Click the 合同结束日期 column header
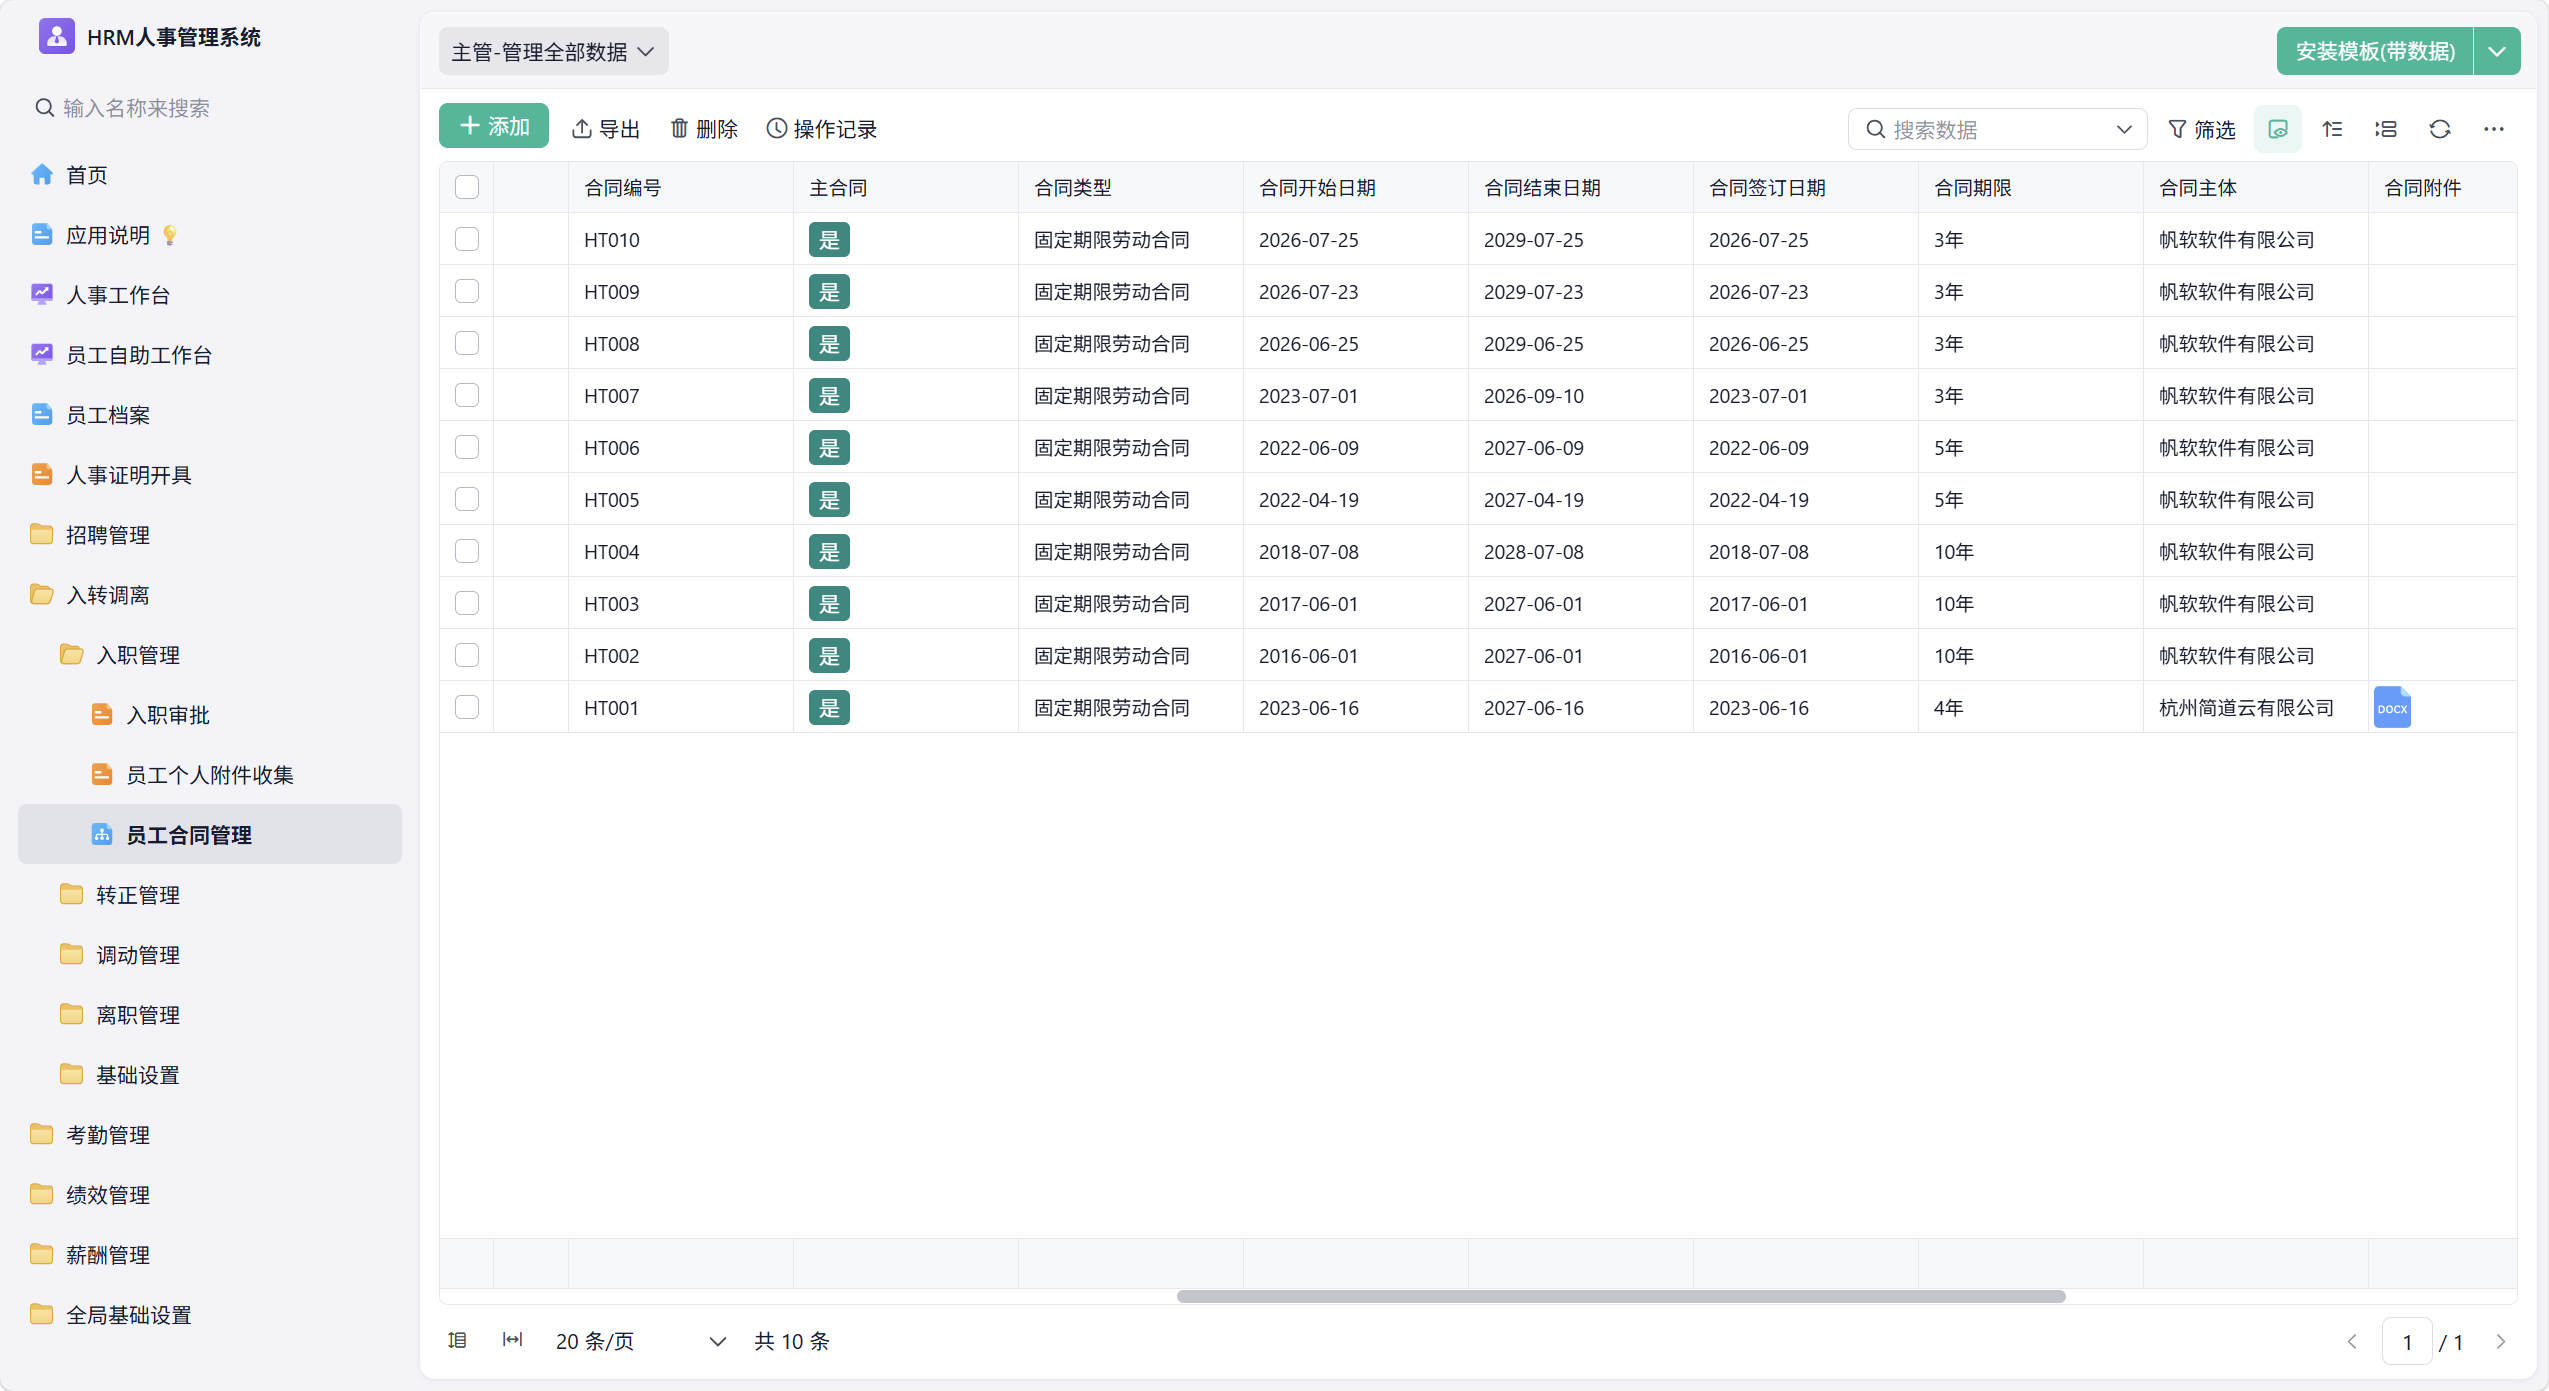The width and height of the screenshot is (2549, 1391). pyautogui.click(x=1581, y=188)
